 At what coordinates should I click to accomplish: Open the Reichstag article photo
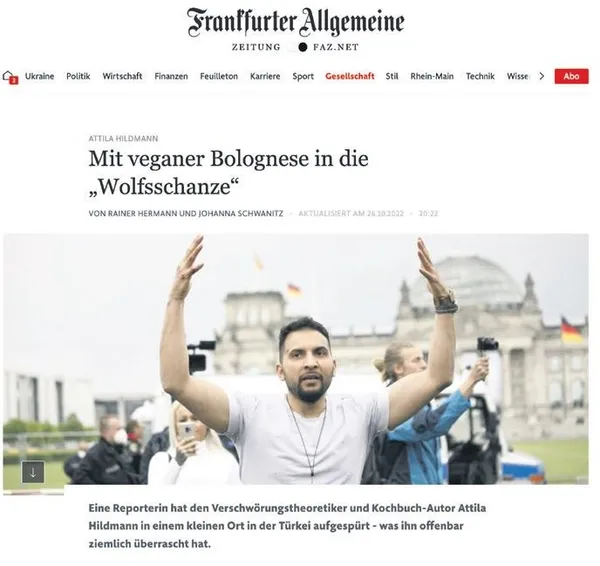pos(296,359)
